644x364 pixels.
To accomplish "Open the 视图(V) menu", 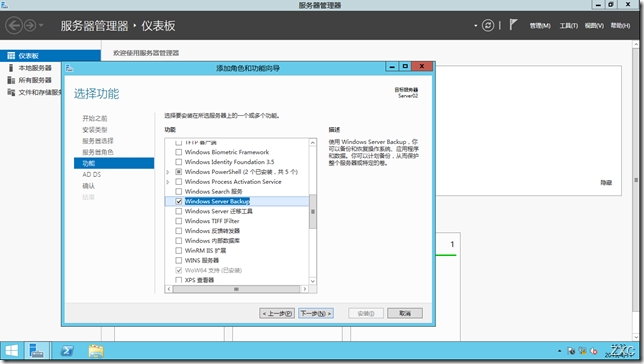I will click(594, 25).
